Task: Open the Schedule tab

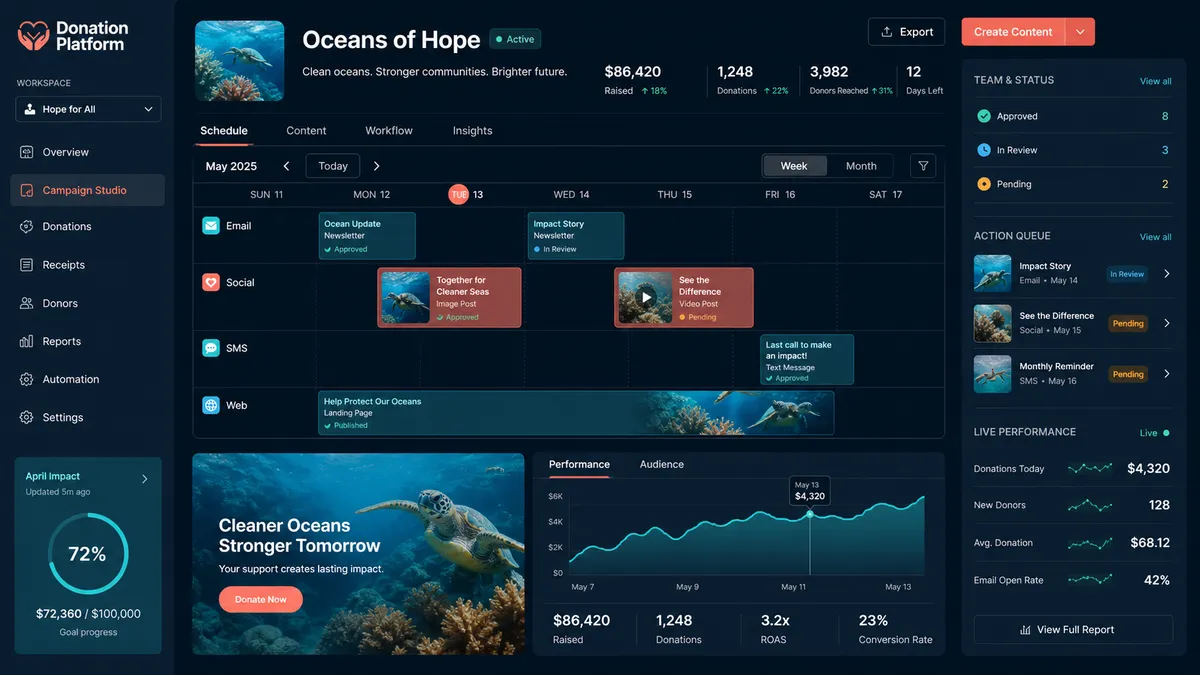Action: (224, 131)
